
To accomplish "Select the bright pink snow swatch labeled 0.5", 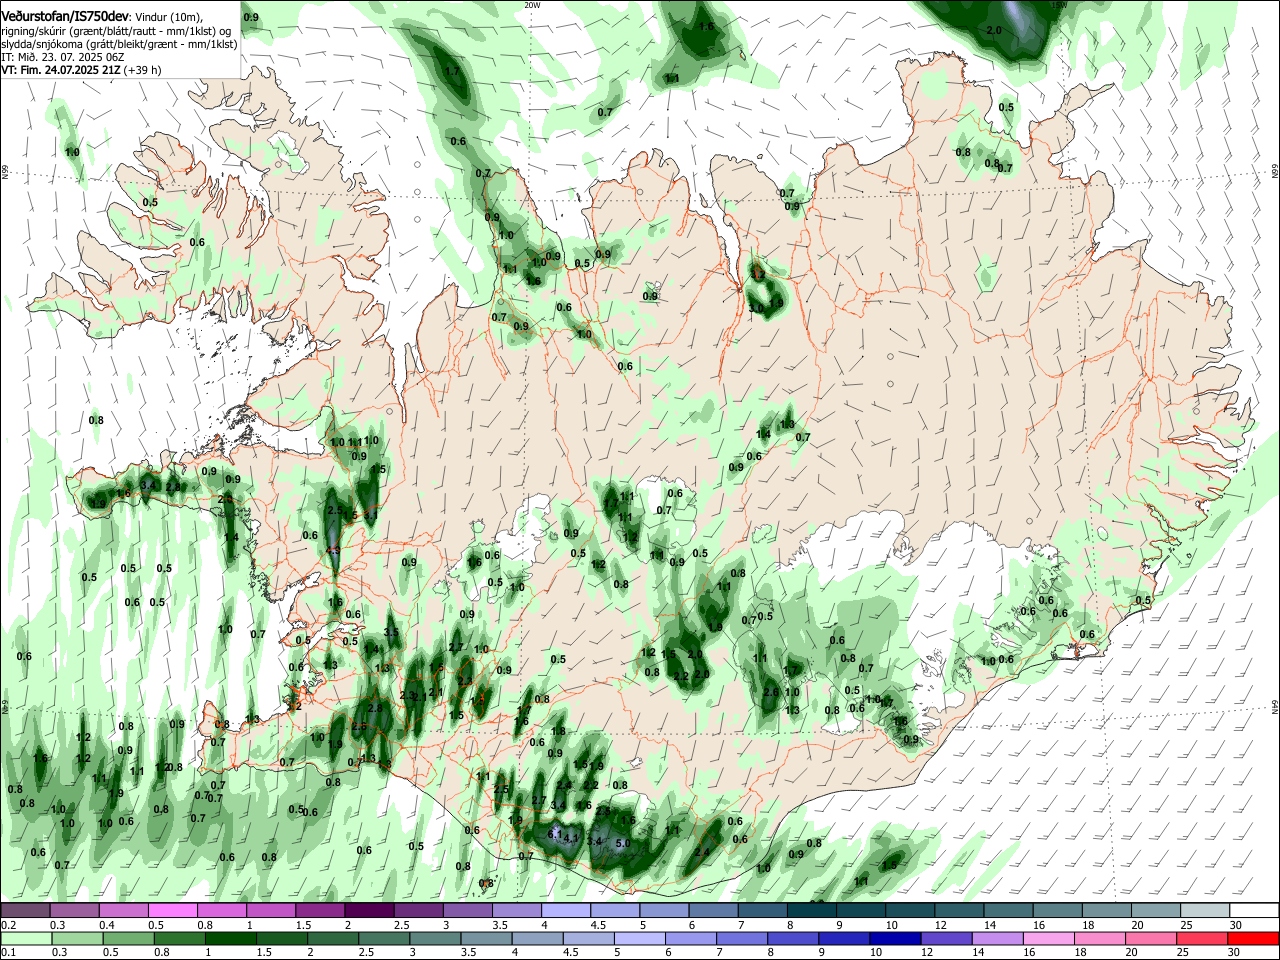I will pos(173,910).
